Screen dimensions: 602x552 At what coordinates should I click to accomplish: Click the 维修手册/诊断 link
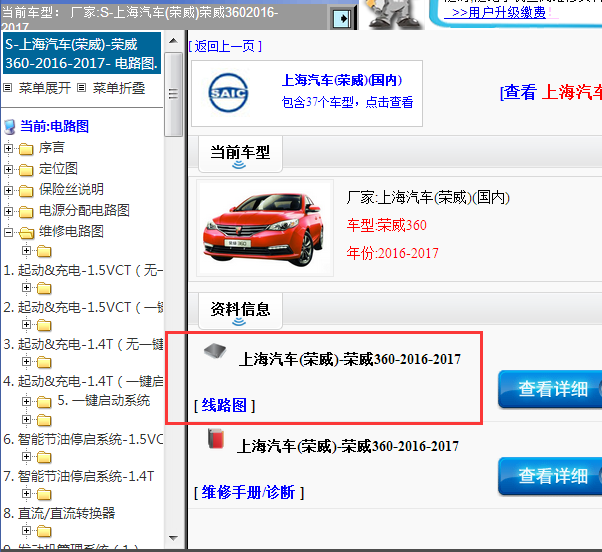coord(248,492)
